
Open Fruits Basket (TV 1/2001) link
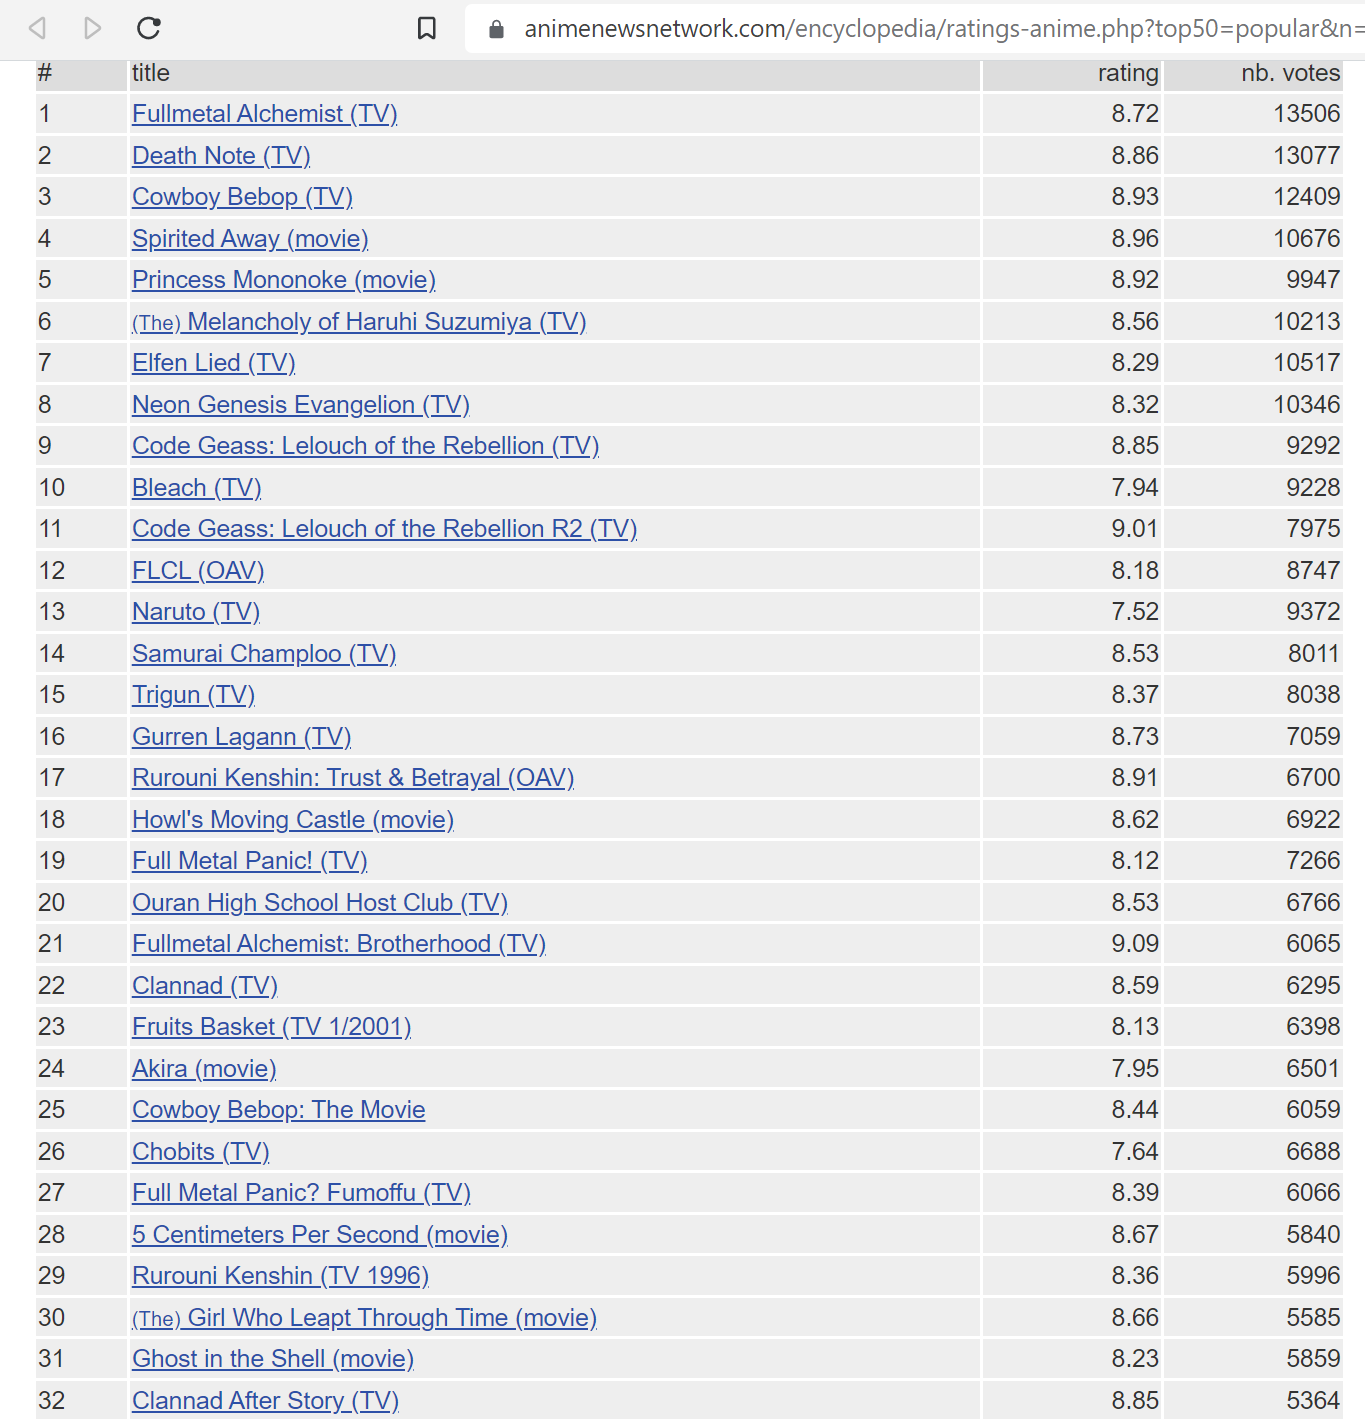(x=272, y=1027)
